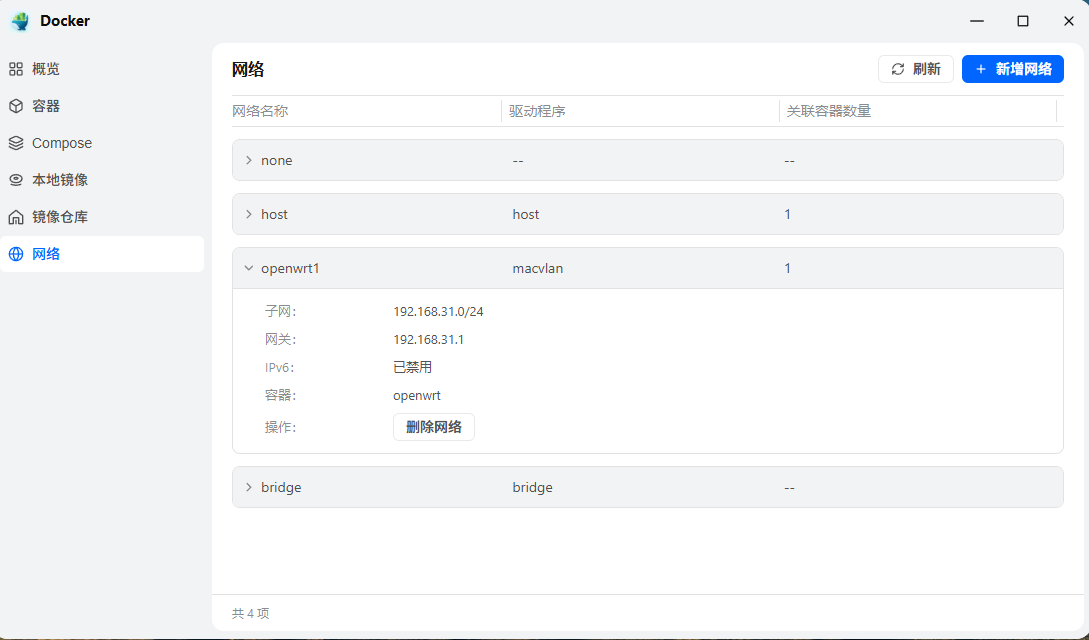Image resolution: width=1089 pixels, height=640 pixels.
Task: Click the none network name
Action: point(276,160)
